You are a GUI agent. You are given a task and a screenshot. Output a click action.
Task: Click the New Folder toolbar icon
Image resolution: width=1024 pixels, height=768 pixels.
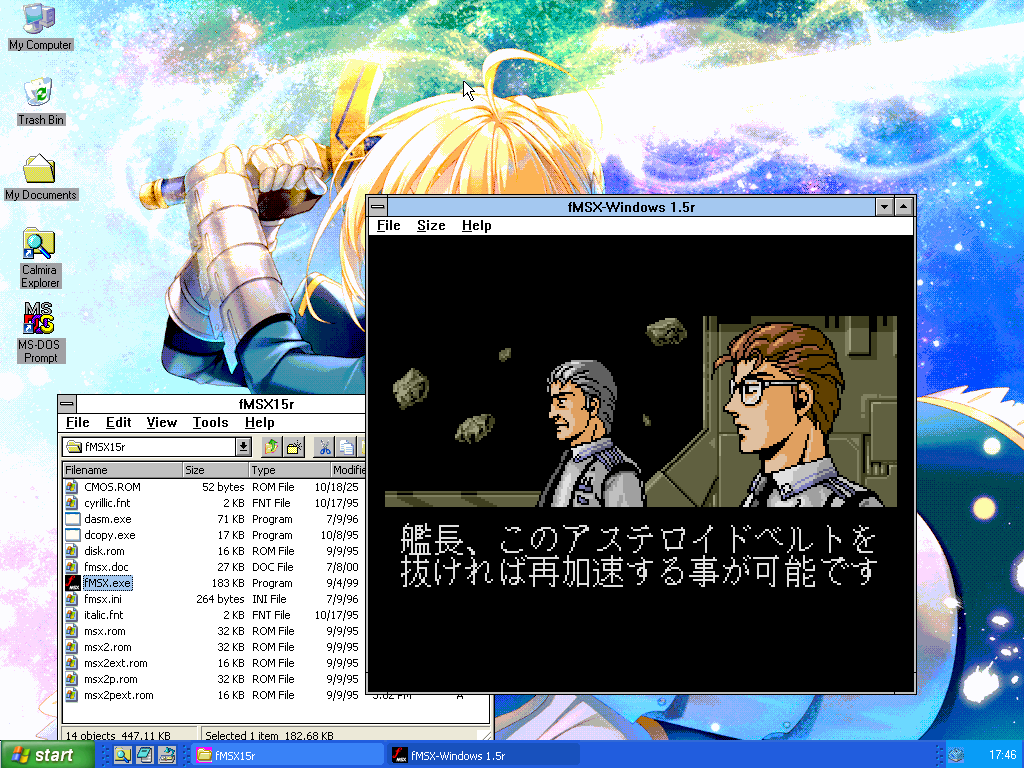(x=294, y=447)
